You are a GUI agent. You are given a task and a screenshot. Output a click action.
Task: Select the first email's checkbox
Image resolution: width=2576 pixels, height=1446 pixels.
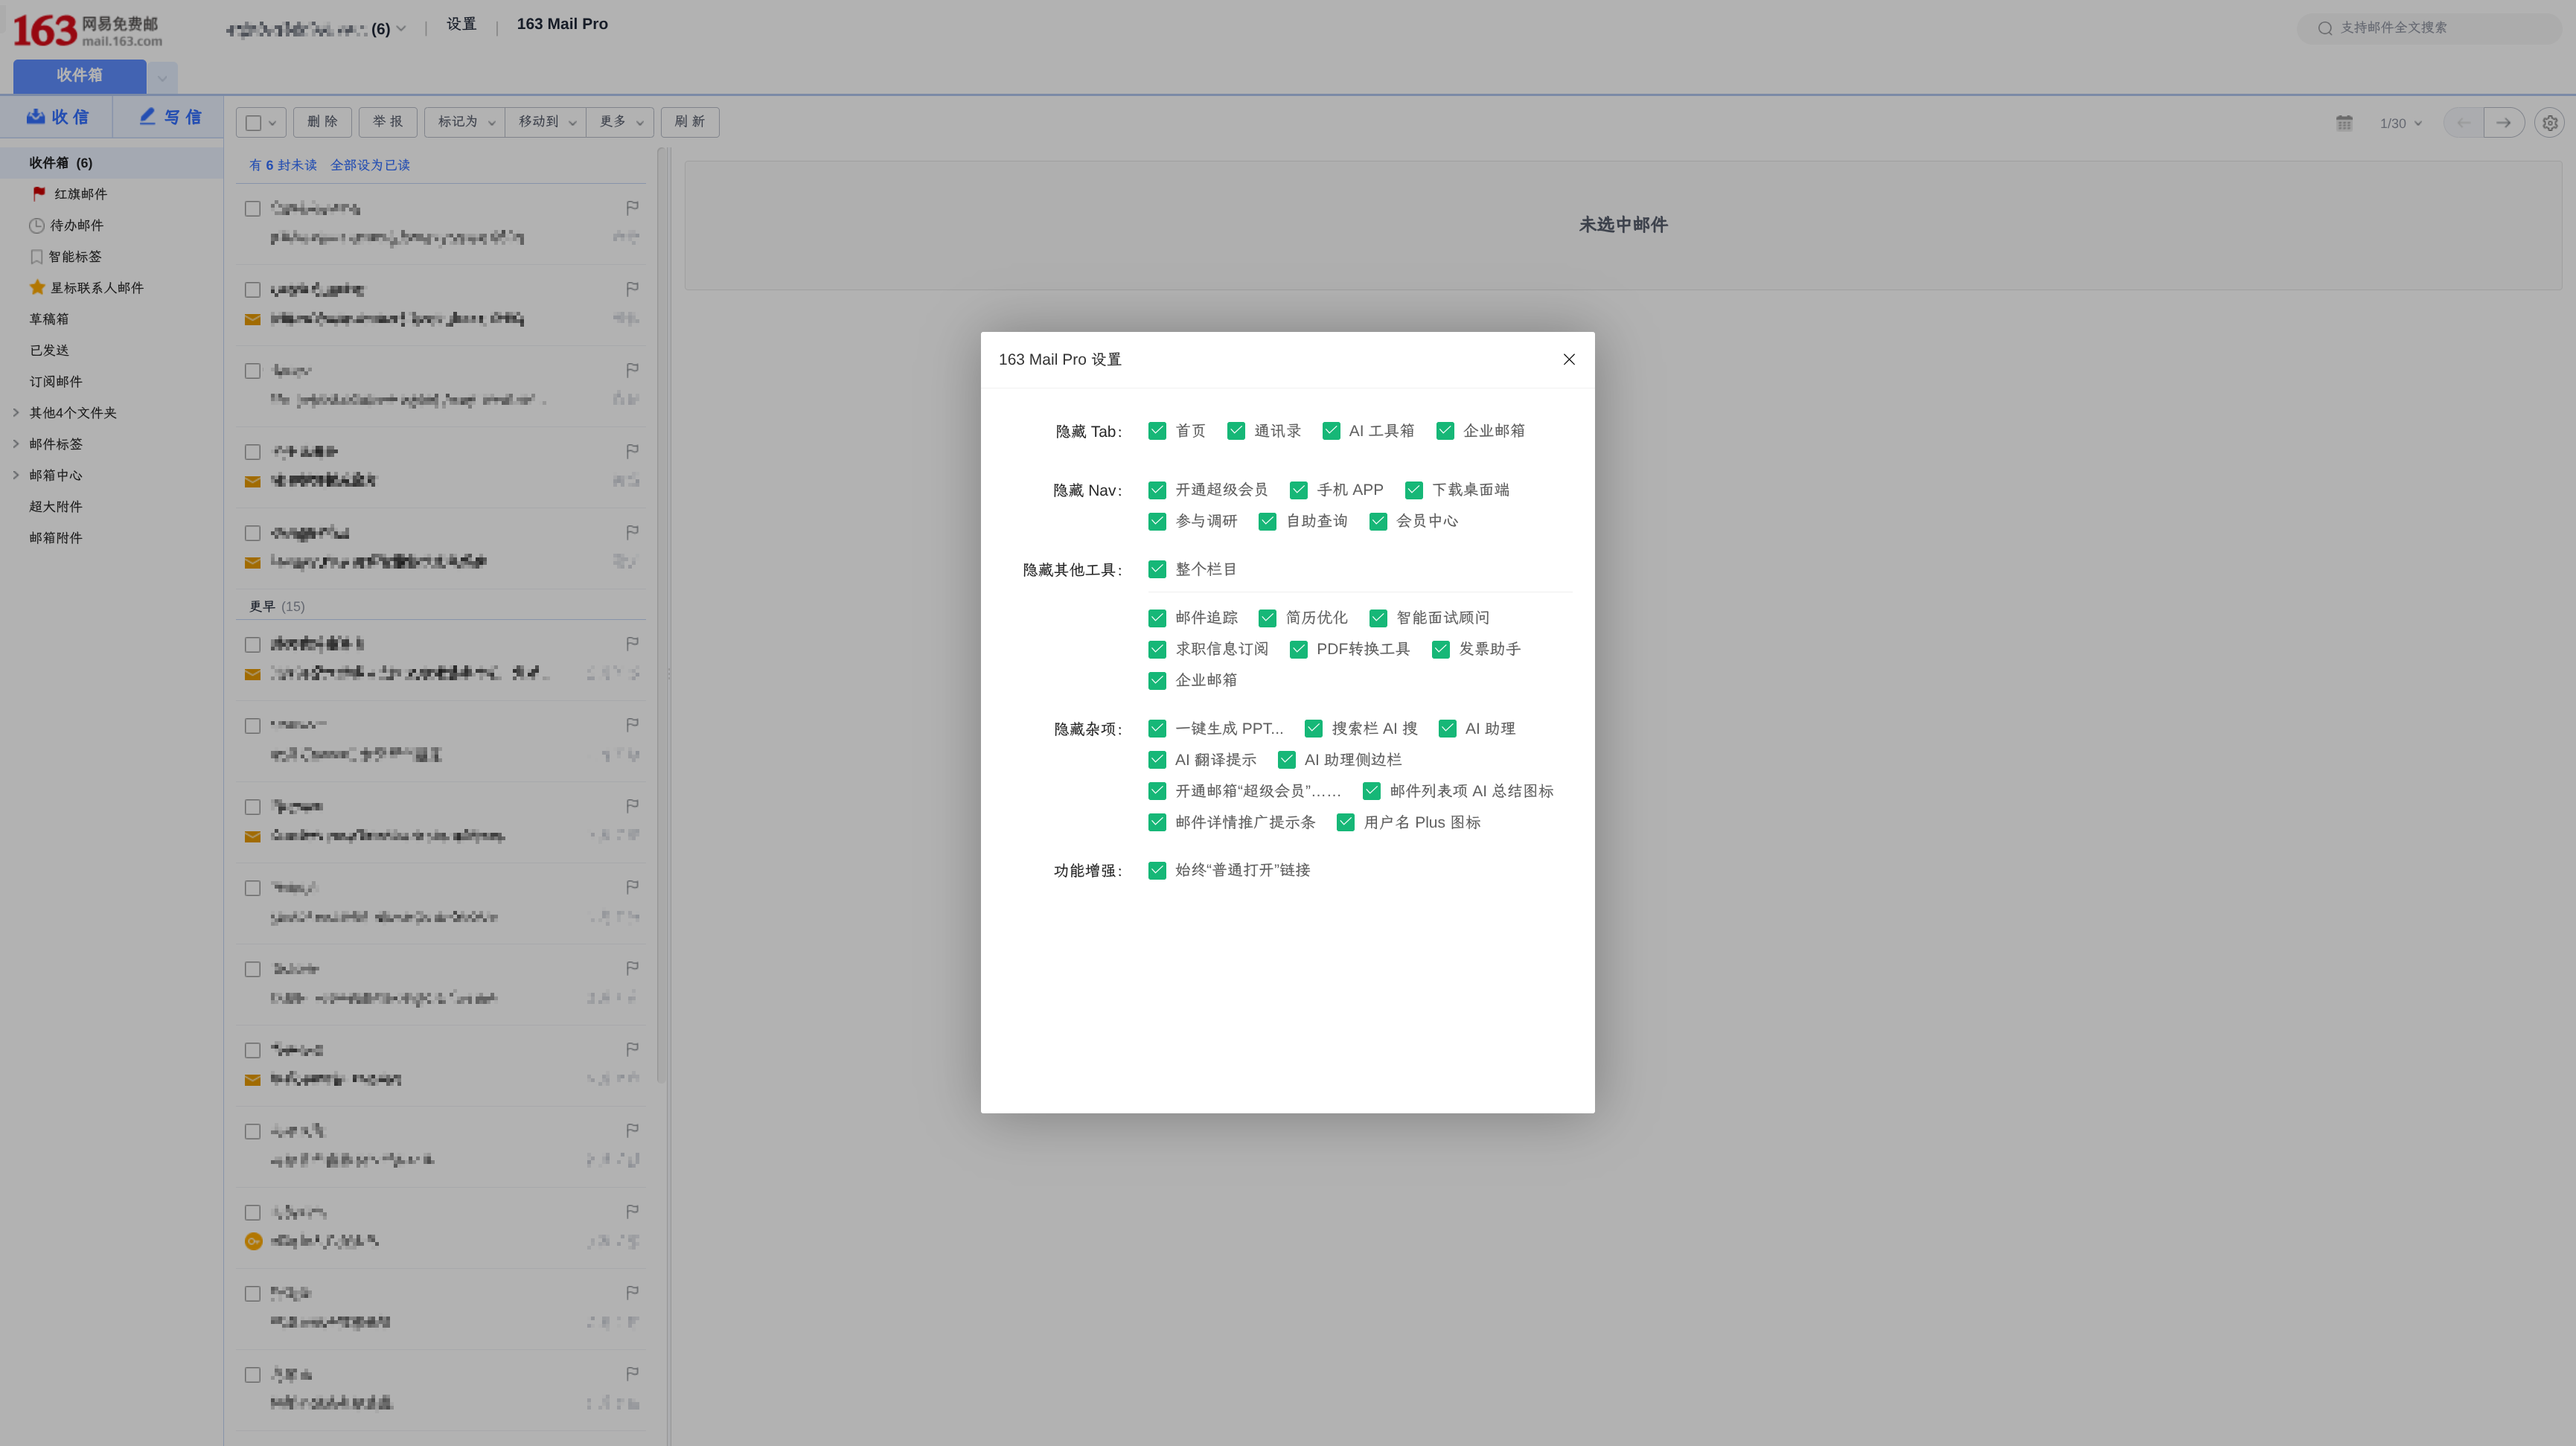click(x=252, y=208)
